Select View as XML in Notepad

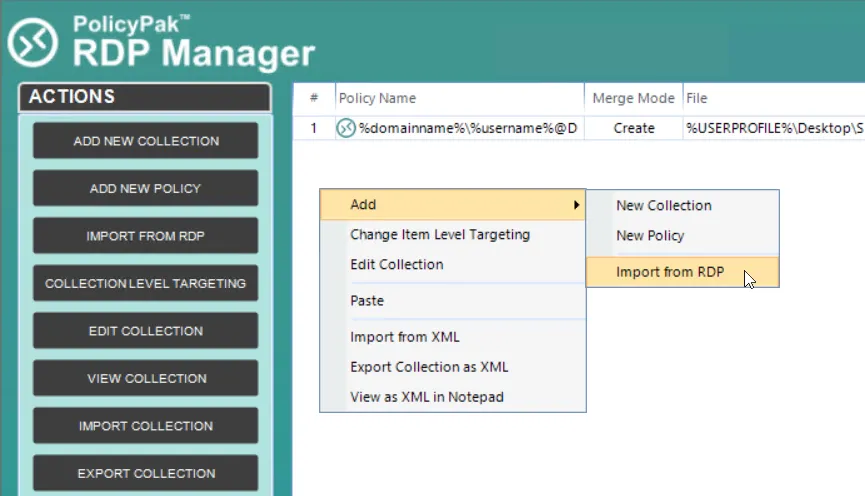pos(452,397)
